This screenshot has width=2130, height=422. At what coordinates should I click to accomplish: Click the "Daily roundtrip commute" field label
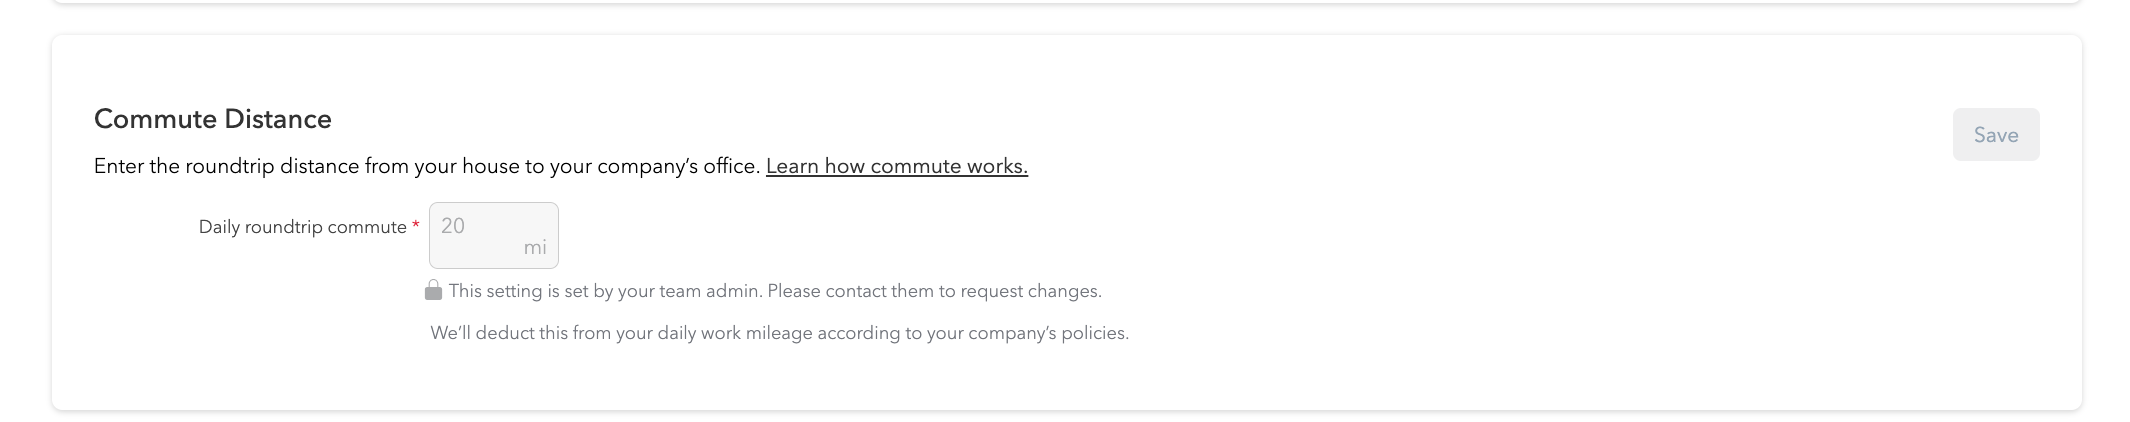pyautogui.click(x=302, y=227)
